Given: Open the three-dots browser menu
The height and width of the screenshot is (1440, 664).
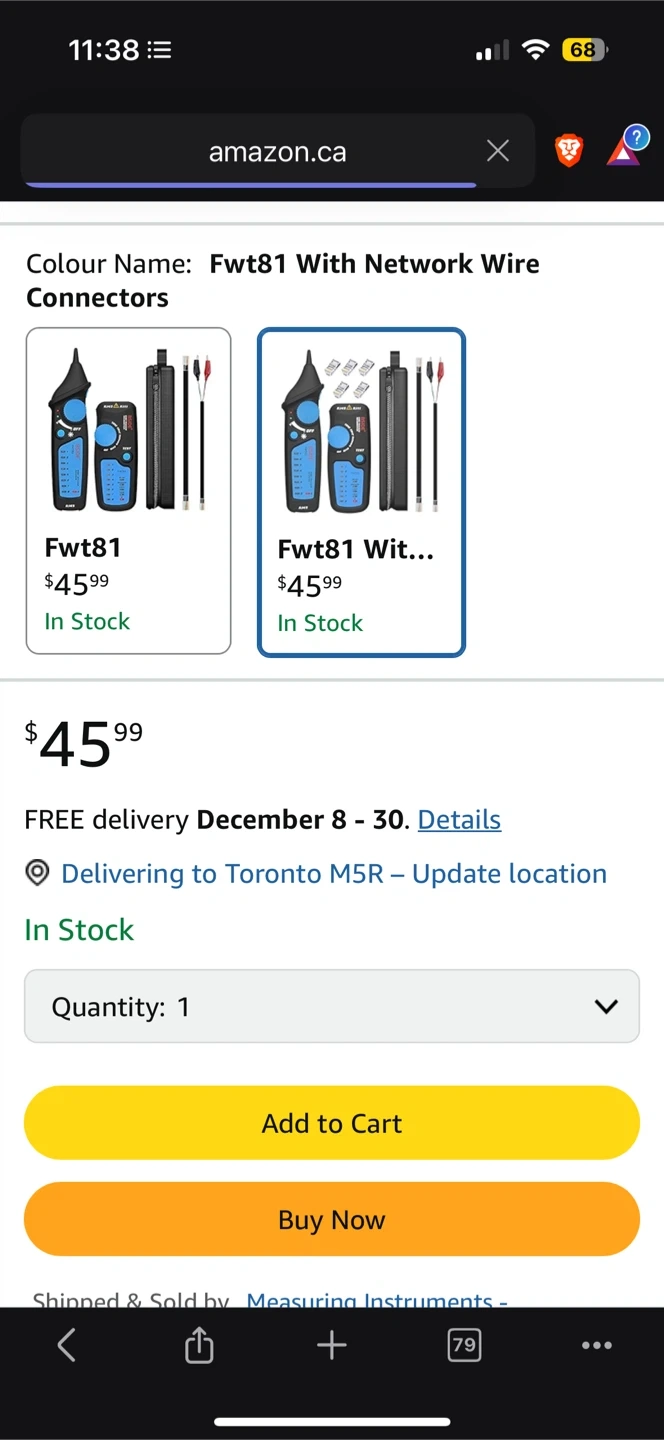Looking at the screenshot, I should pyautogui.click(x=597, y=1345).
